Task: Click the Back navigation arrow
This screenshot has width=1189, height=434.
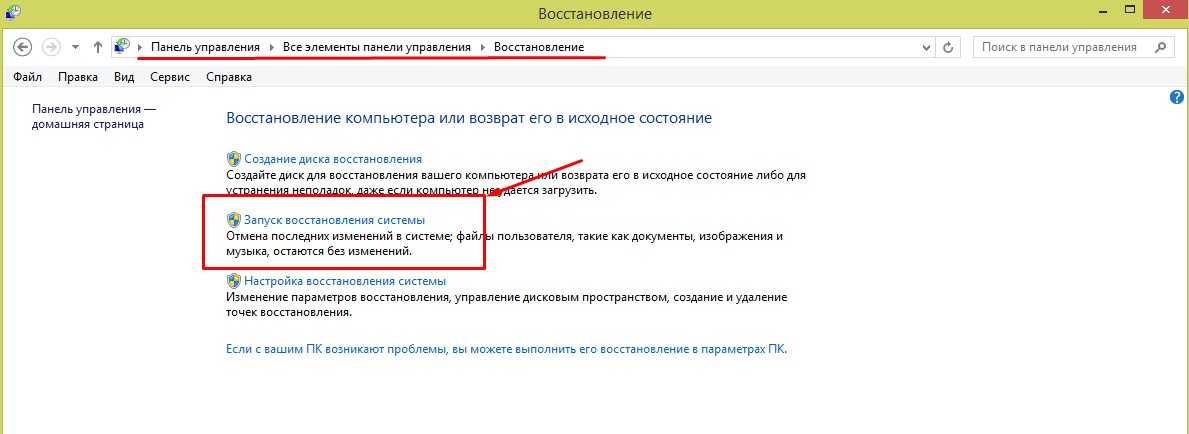Action: coord(24,47)
